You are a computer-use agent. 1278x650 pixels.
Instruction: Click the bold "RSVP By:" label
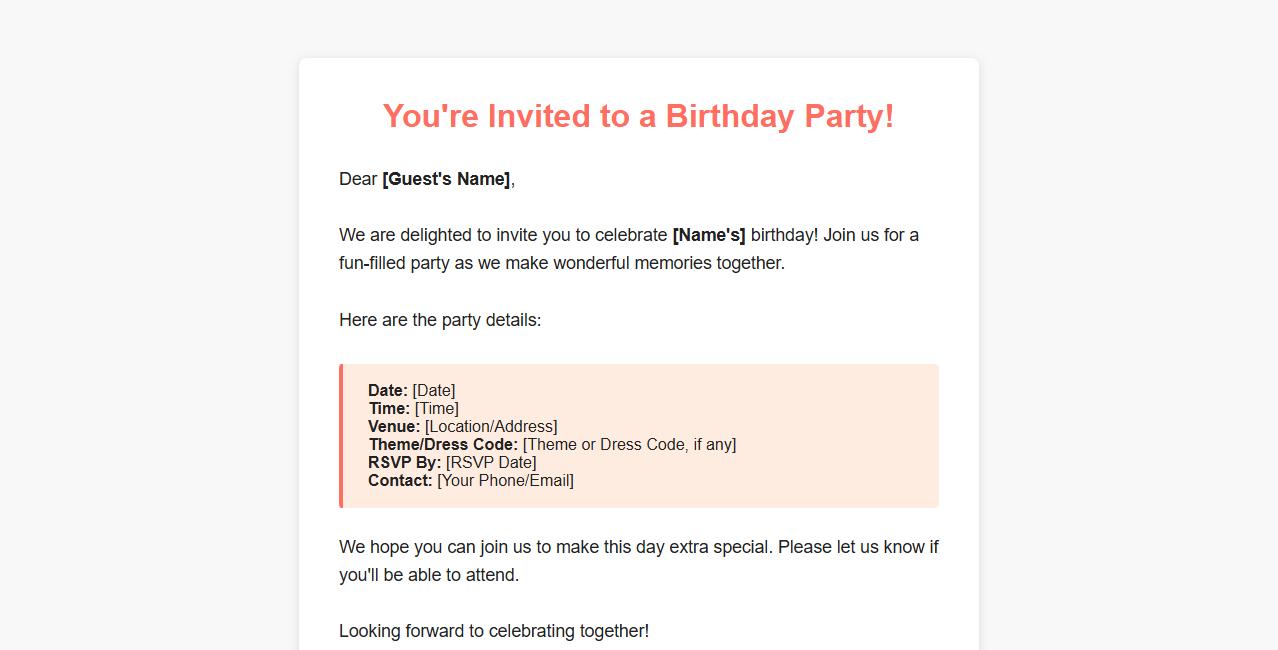[x=404, y=463]
